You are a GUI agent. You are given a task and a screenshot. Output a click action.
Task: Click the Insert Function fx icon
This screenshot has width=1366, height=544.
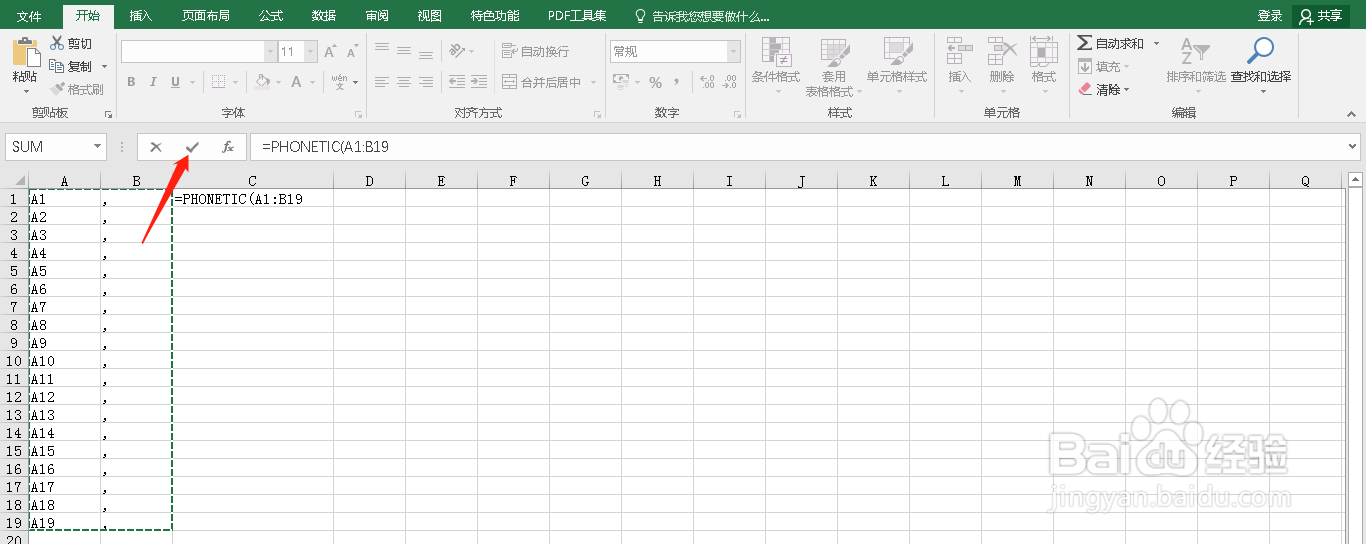click(x=228, y=147)
